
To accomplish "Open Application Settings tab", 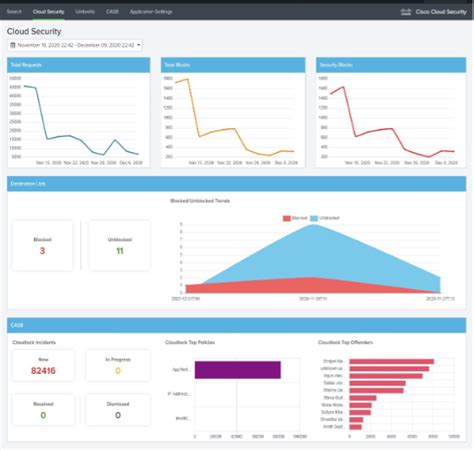I will coord(151,12).
